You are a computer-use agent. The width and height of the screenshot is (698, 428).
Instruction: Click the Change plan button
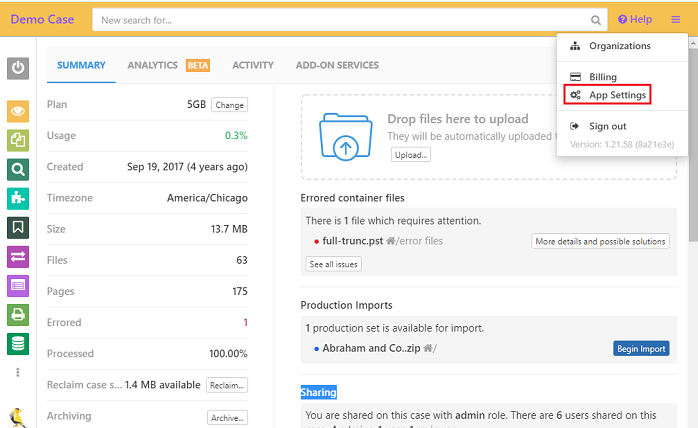point(229,105)
